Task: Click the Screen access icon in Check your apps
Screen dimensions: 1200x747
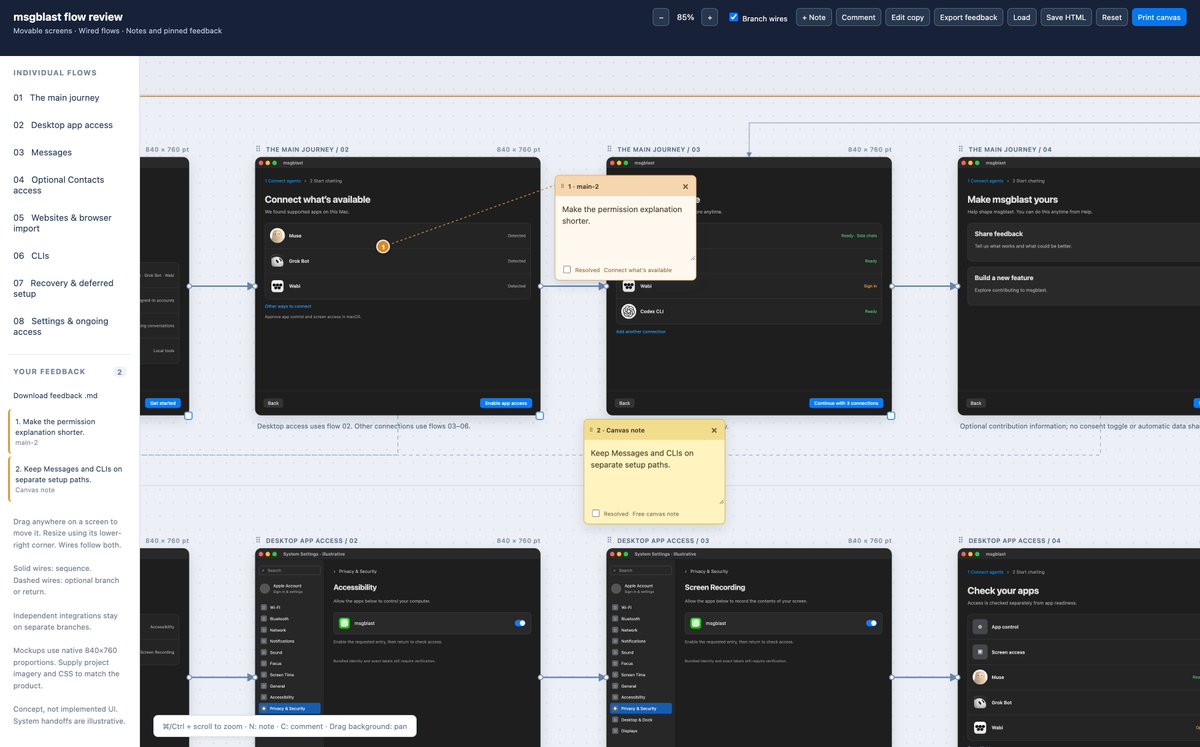Action: [x=980, y=652]
